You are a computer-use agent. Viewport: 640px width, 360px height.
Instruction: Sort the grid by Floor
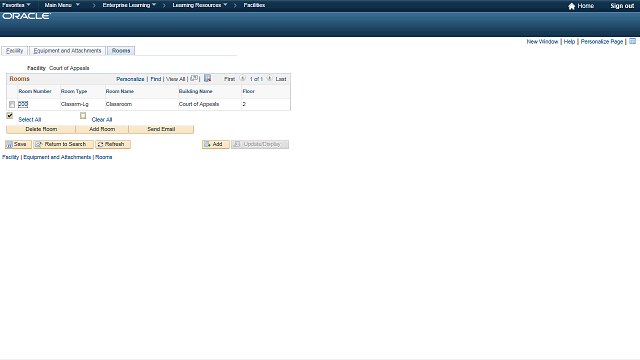249,91
